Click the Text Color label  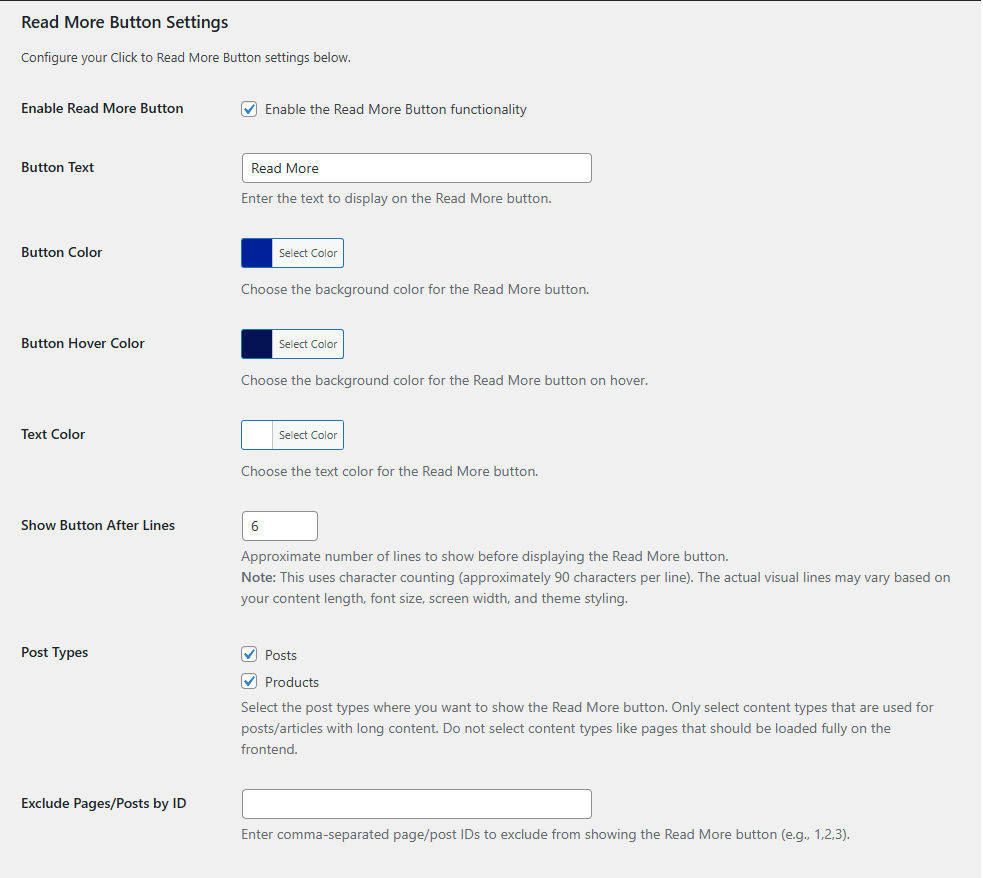[x=52, y=434]
